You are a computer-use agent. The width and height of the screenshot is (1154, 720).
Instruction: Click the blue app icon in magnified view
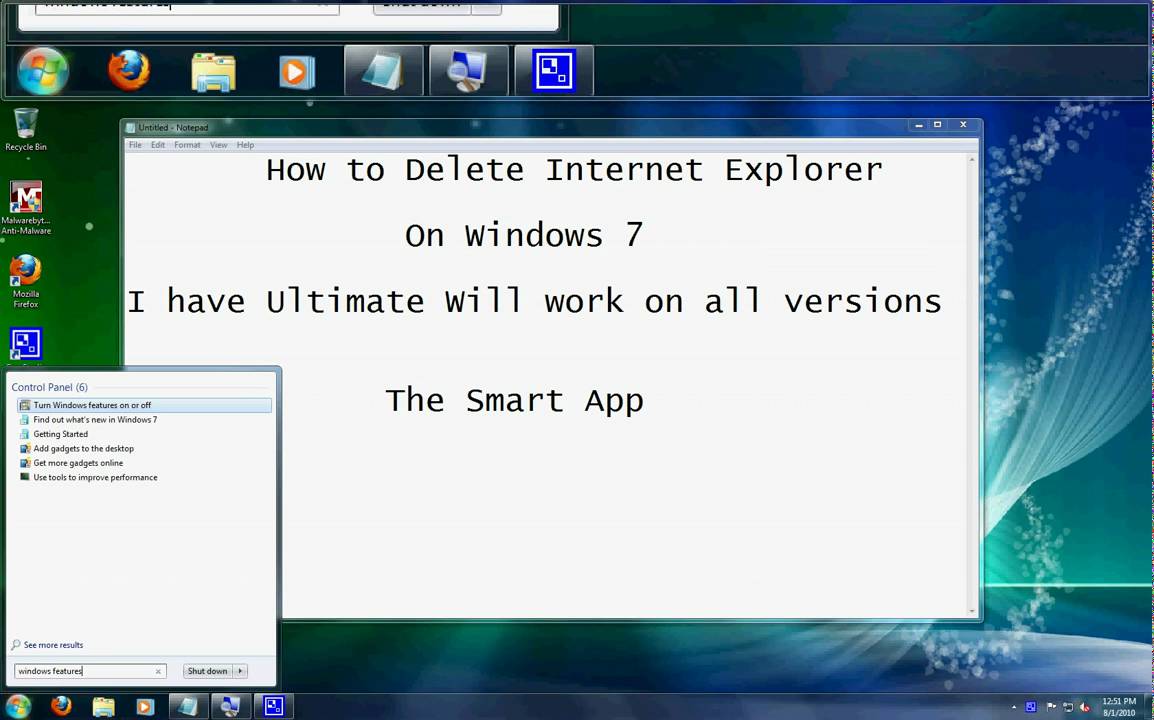[x=554, y=71]
